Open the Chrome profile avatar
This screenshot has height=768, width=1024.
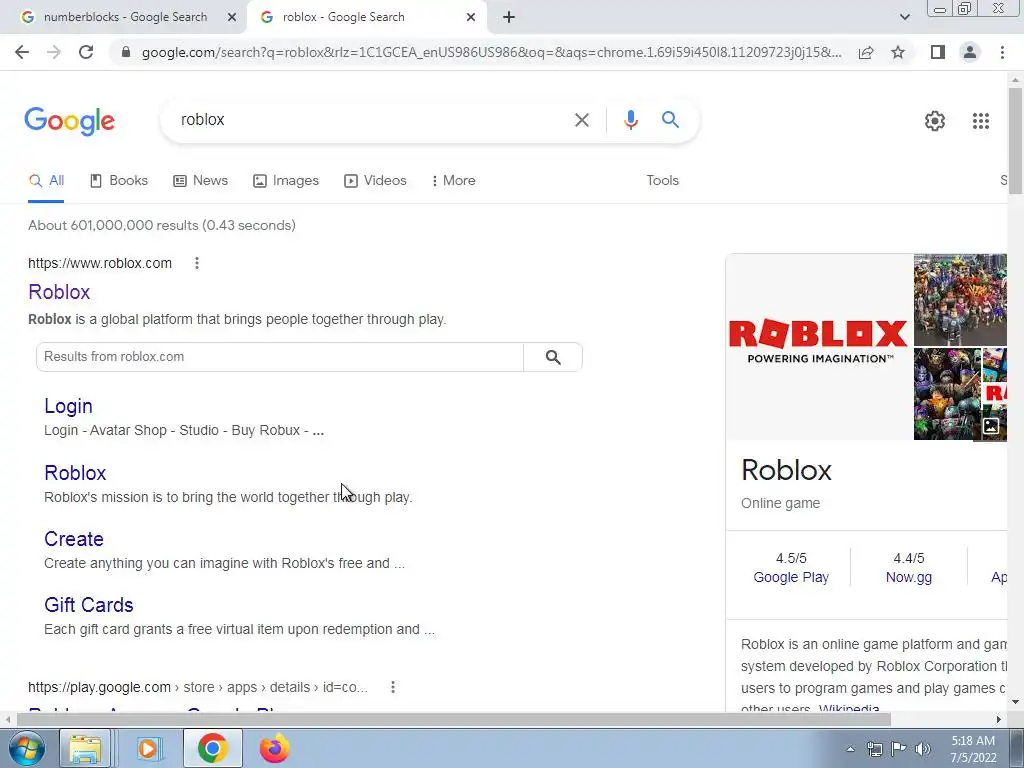[x=970, y=52]
